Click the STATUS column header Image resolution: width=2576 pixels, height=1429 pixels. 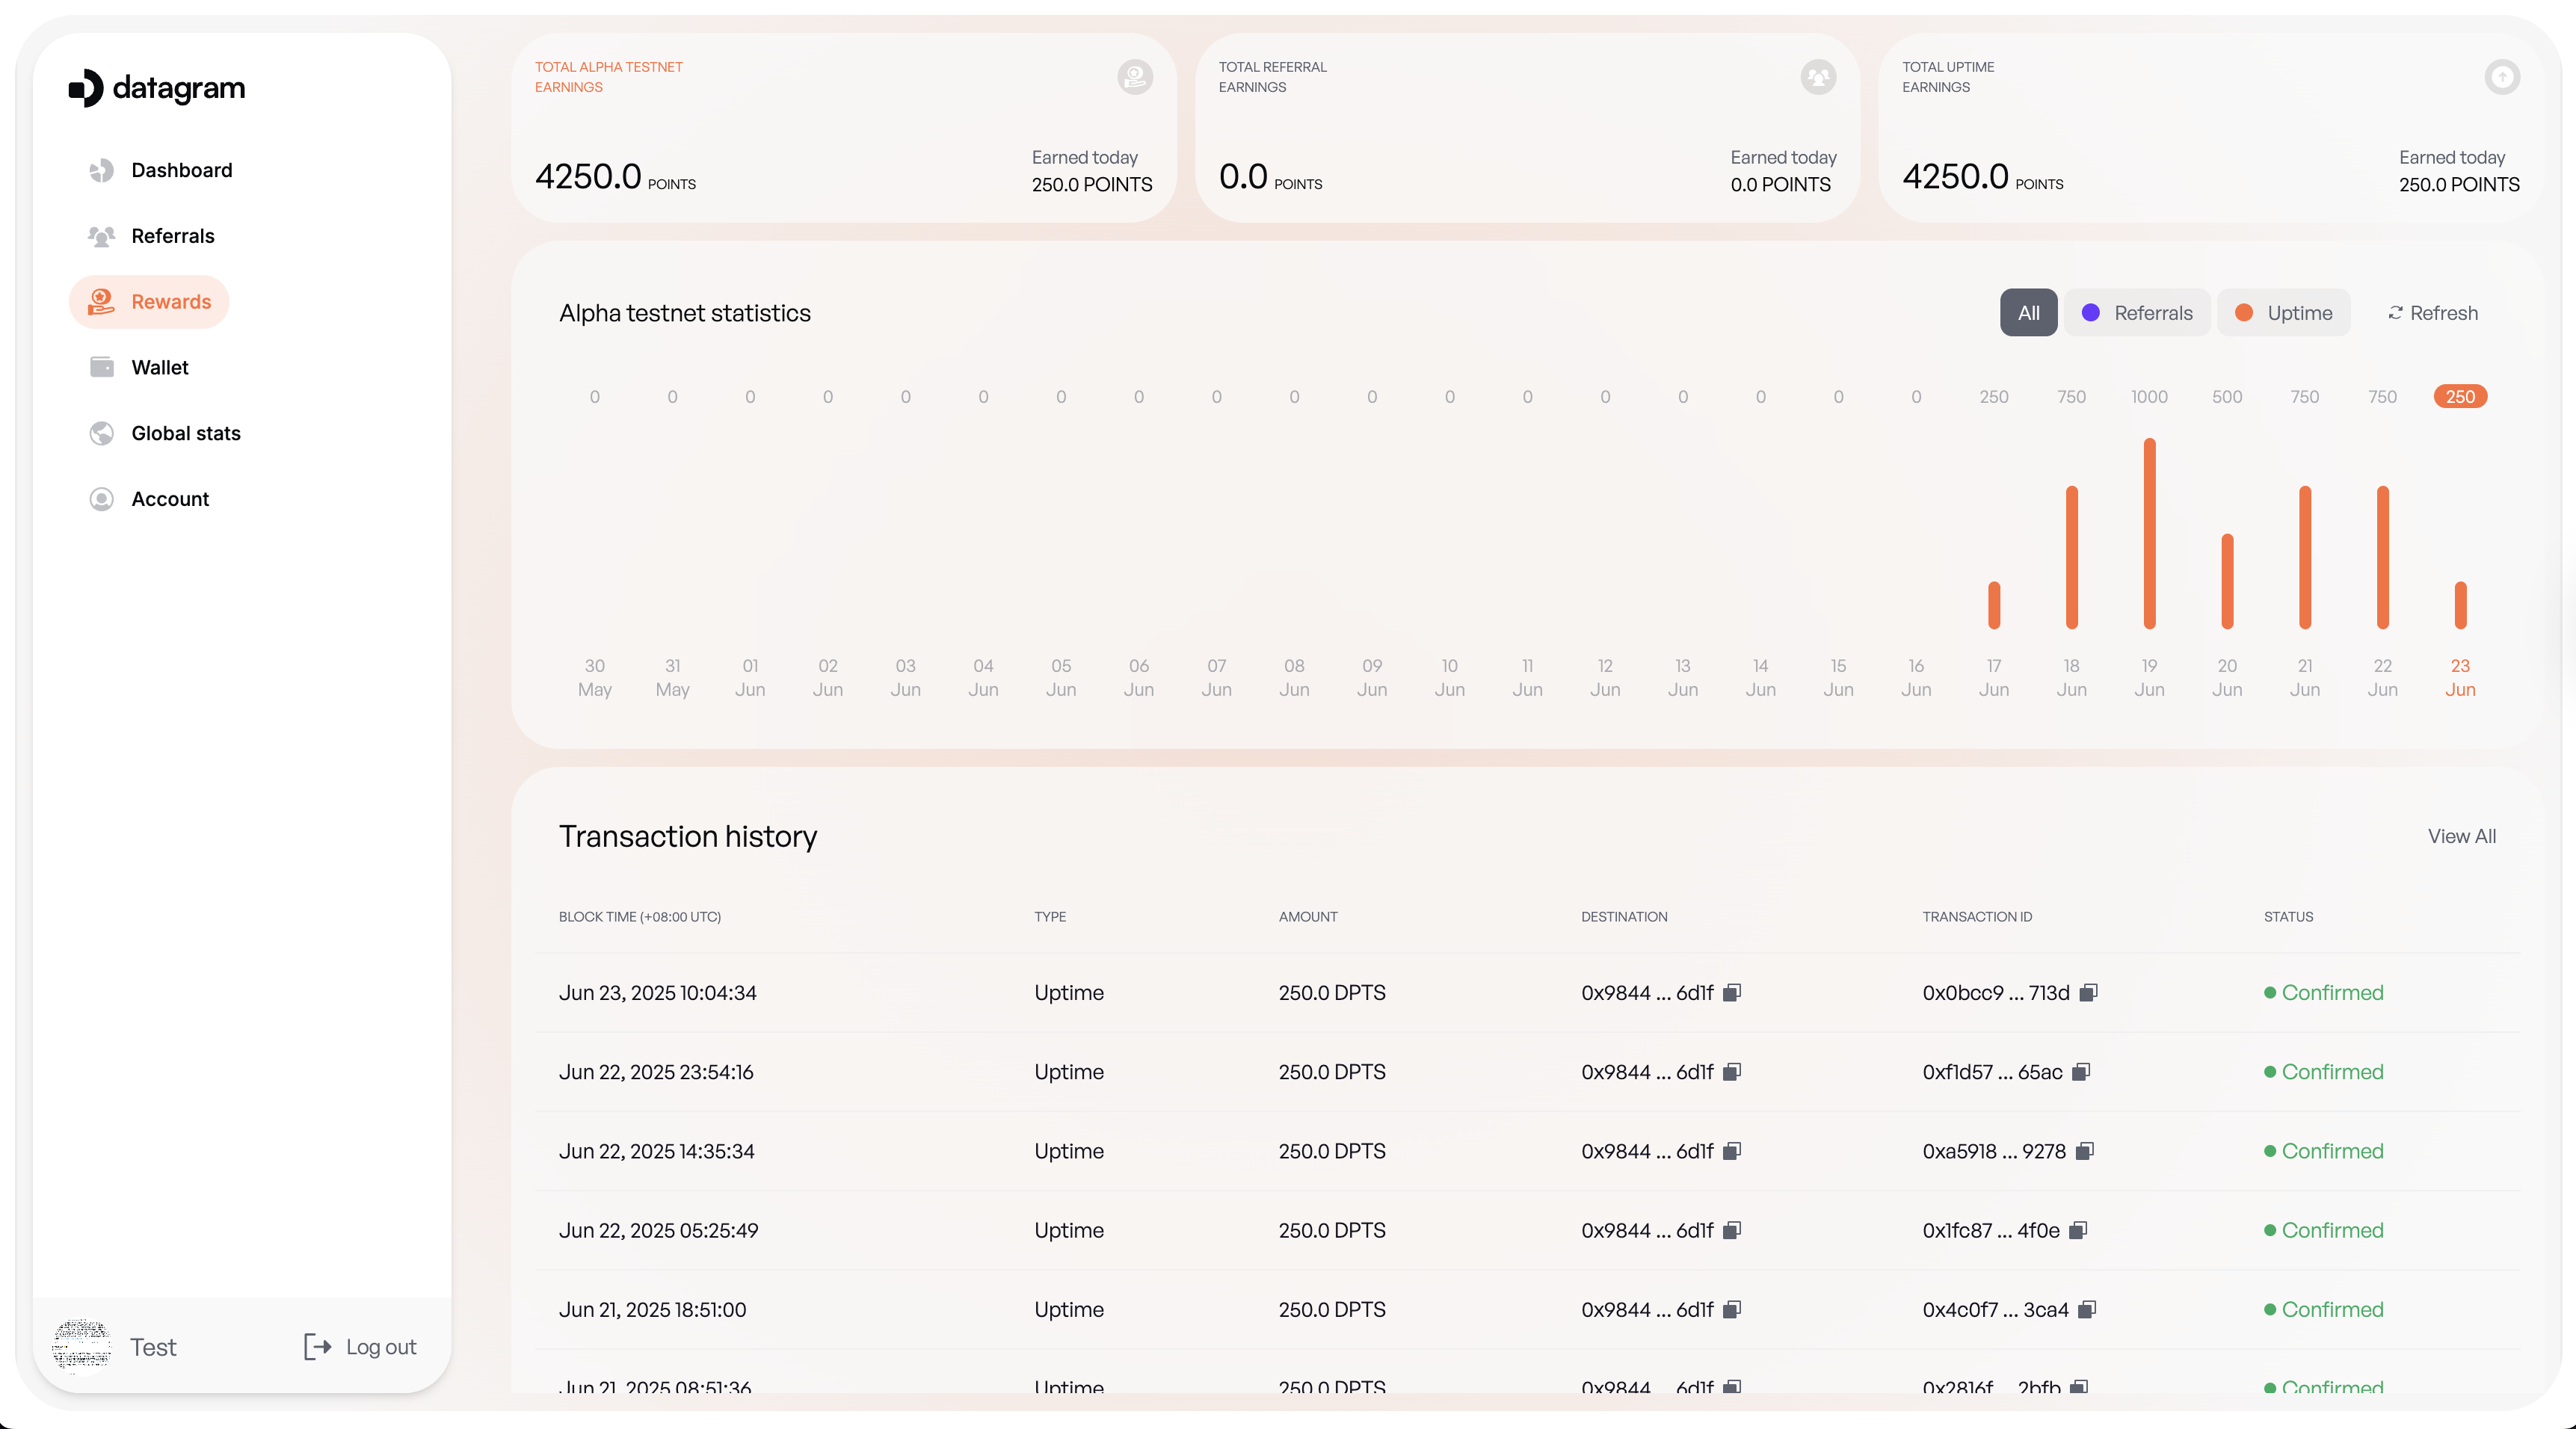click(x=2288, y=917)
